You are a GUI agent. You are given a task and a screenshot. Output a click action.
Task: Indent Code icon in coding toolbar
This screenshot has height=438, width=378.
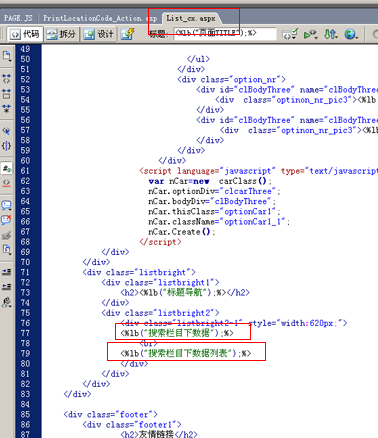[x=7, y=272]
